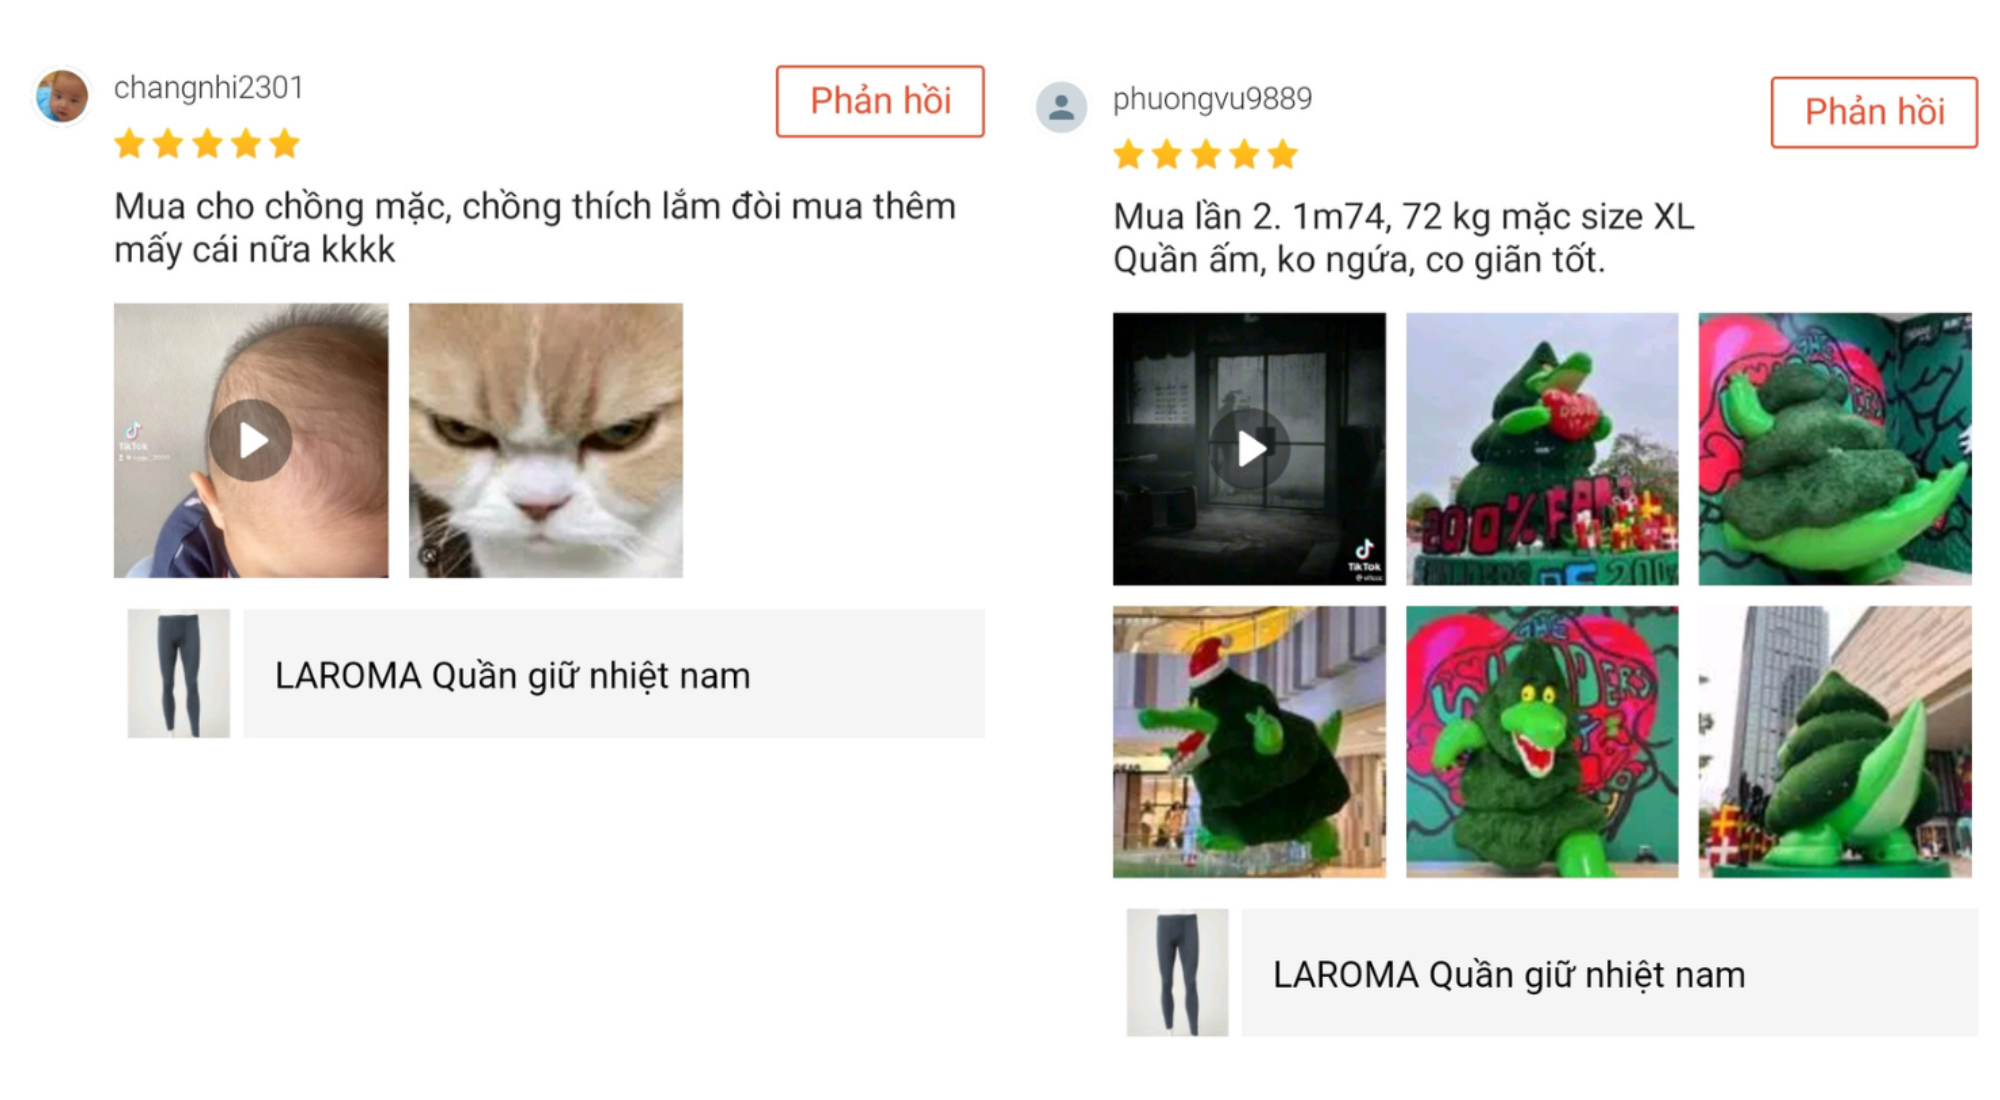Open phuongvu9889's default gray avatar
Screen dimensions: 2000x1100
pos(1061,107)
